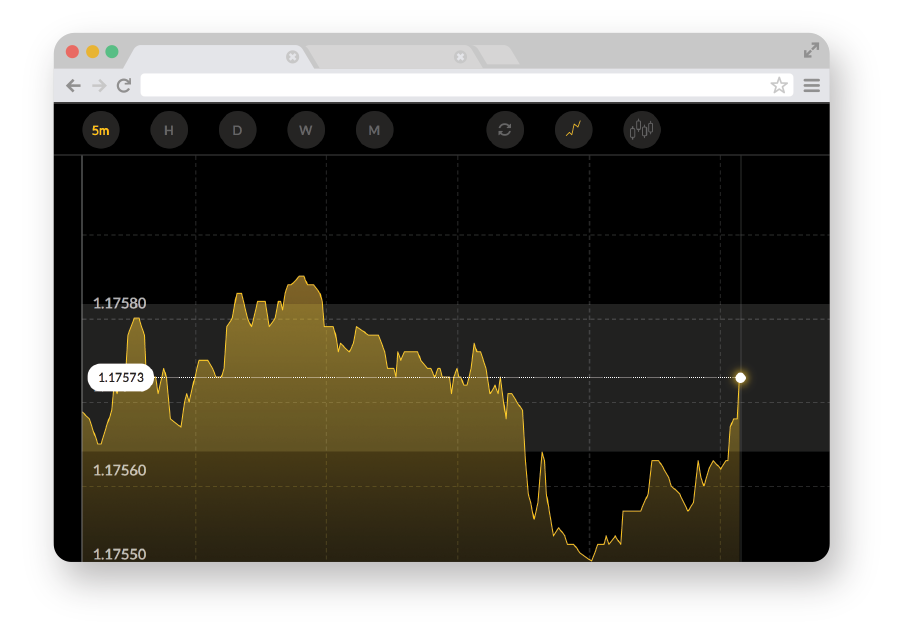
Task: Open the browser hamburger menu
Action: 811,86
